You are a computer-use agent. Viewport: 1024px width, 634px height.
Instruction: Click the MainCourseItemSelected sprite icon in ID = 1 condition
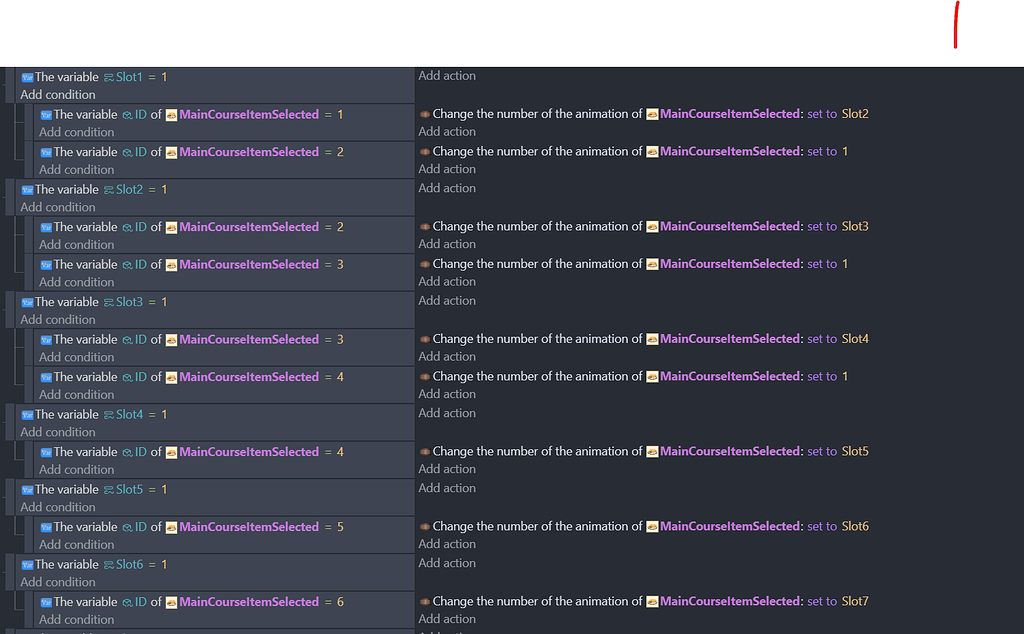[171, 115]
